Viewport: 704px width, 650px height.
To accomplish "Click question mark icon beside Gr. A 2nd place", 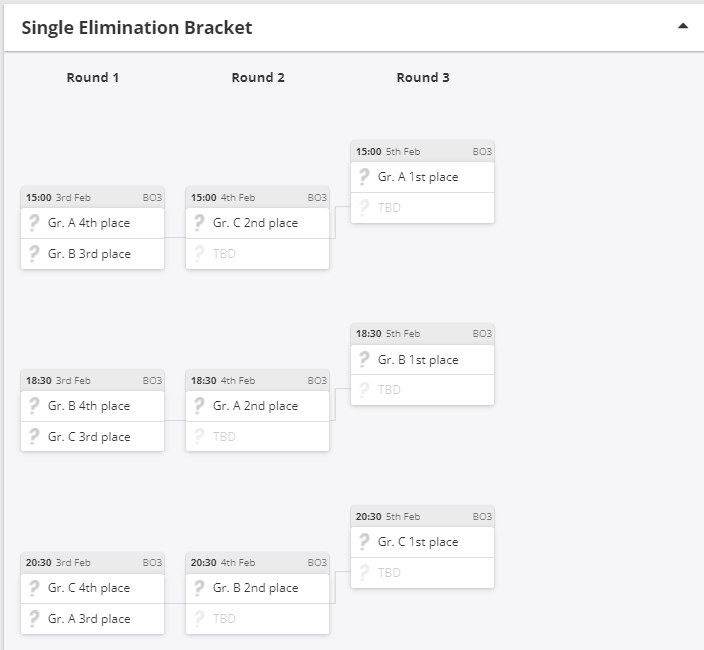I will 199,406.
